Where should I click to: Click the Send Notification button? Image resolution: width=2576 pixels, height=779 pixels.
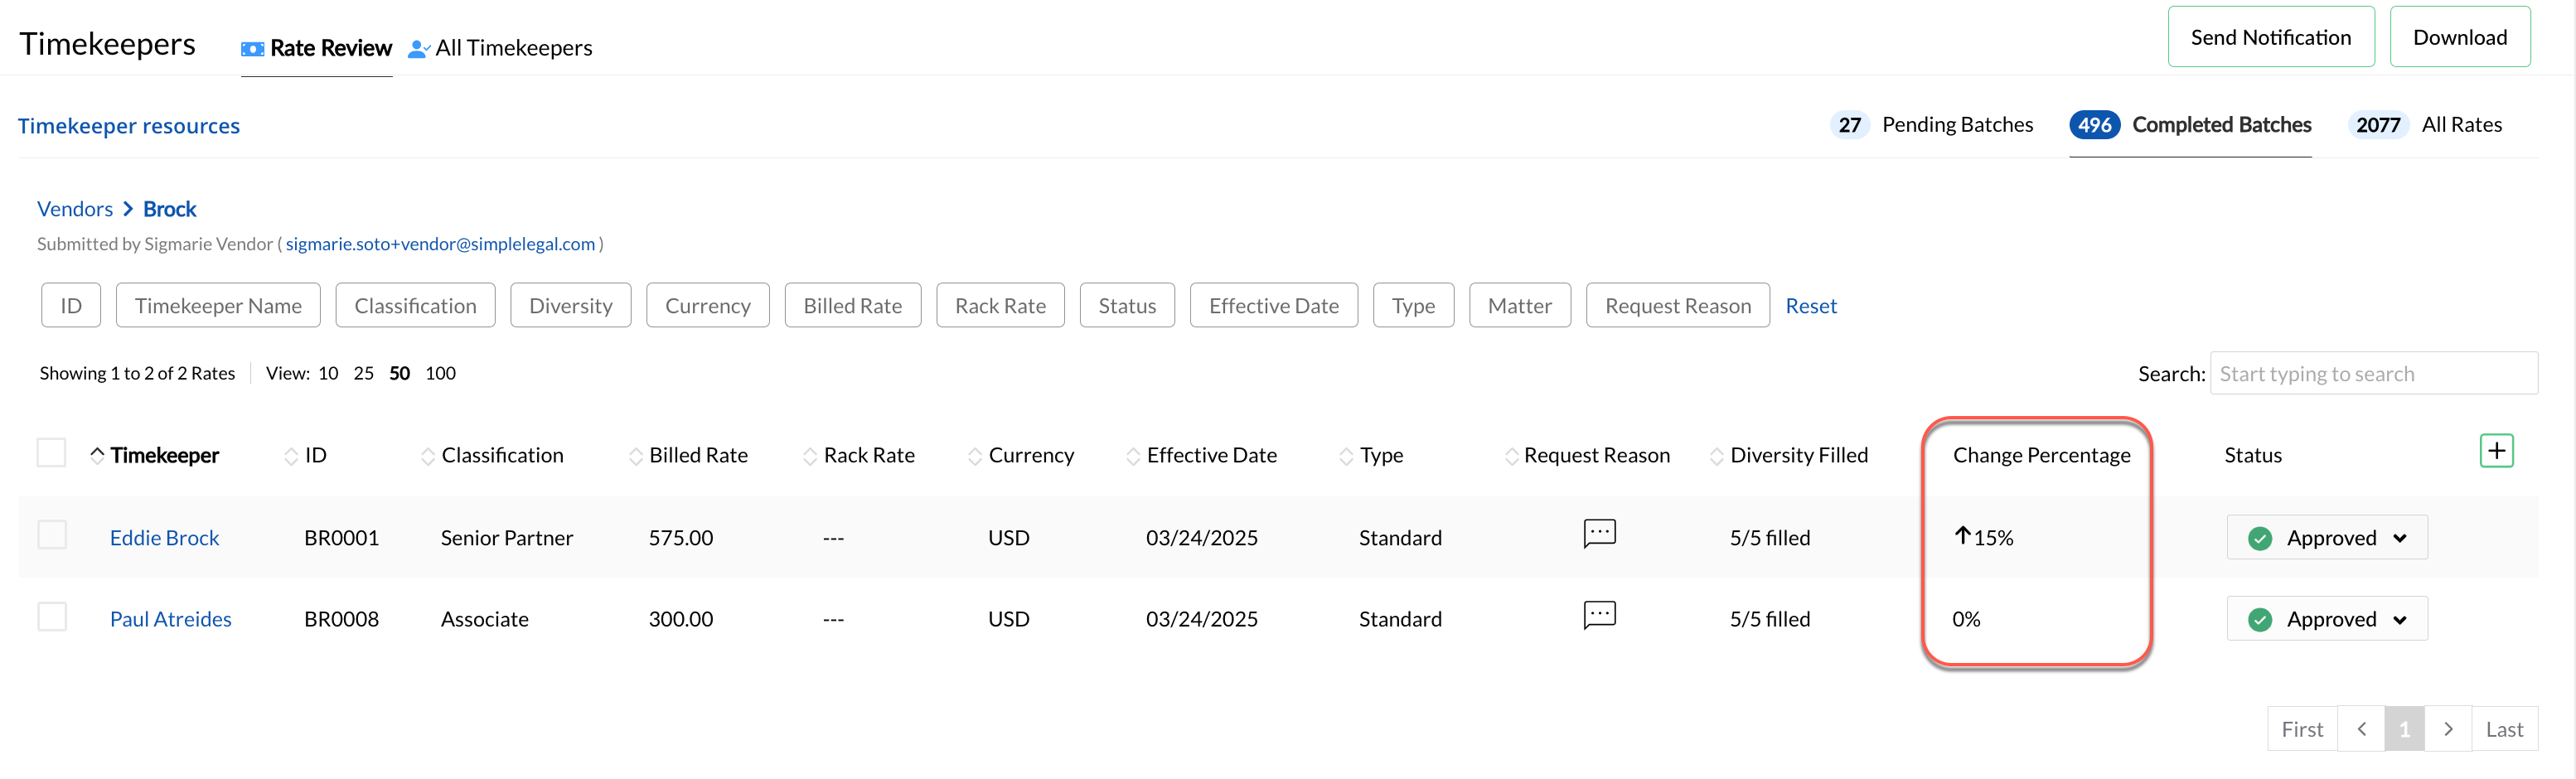point(2270,37)
